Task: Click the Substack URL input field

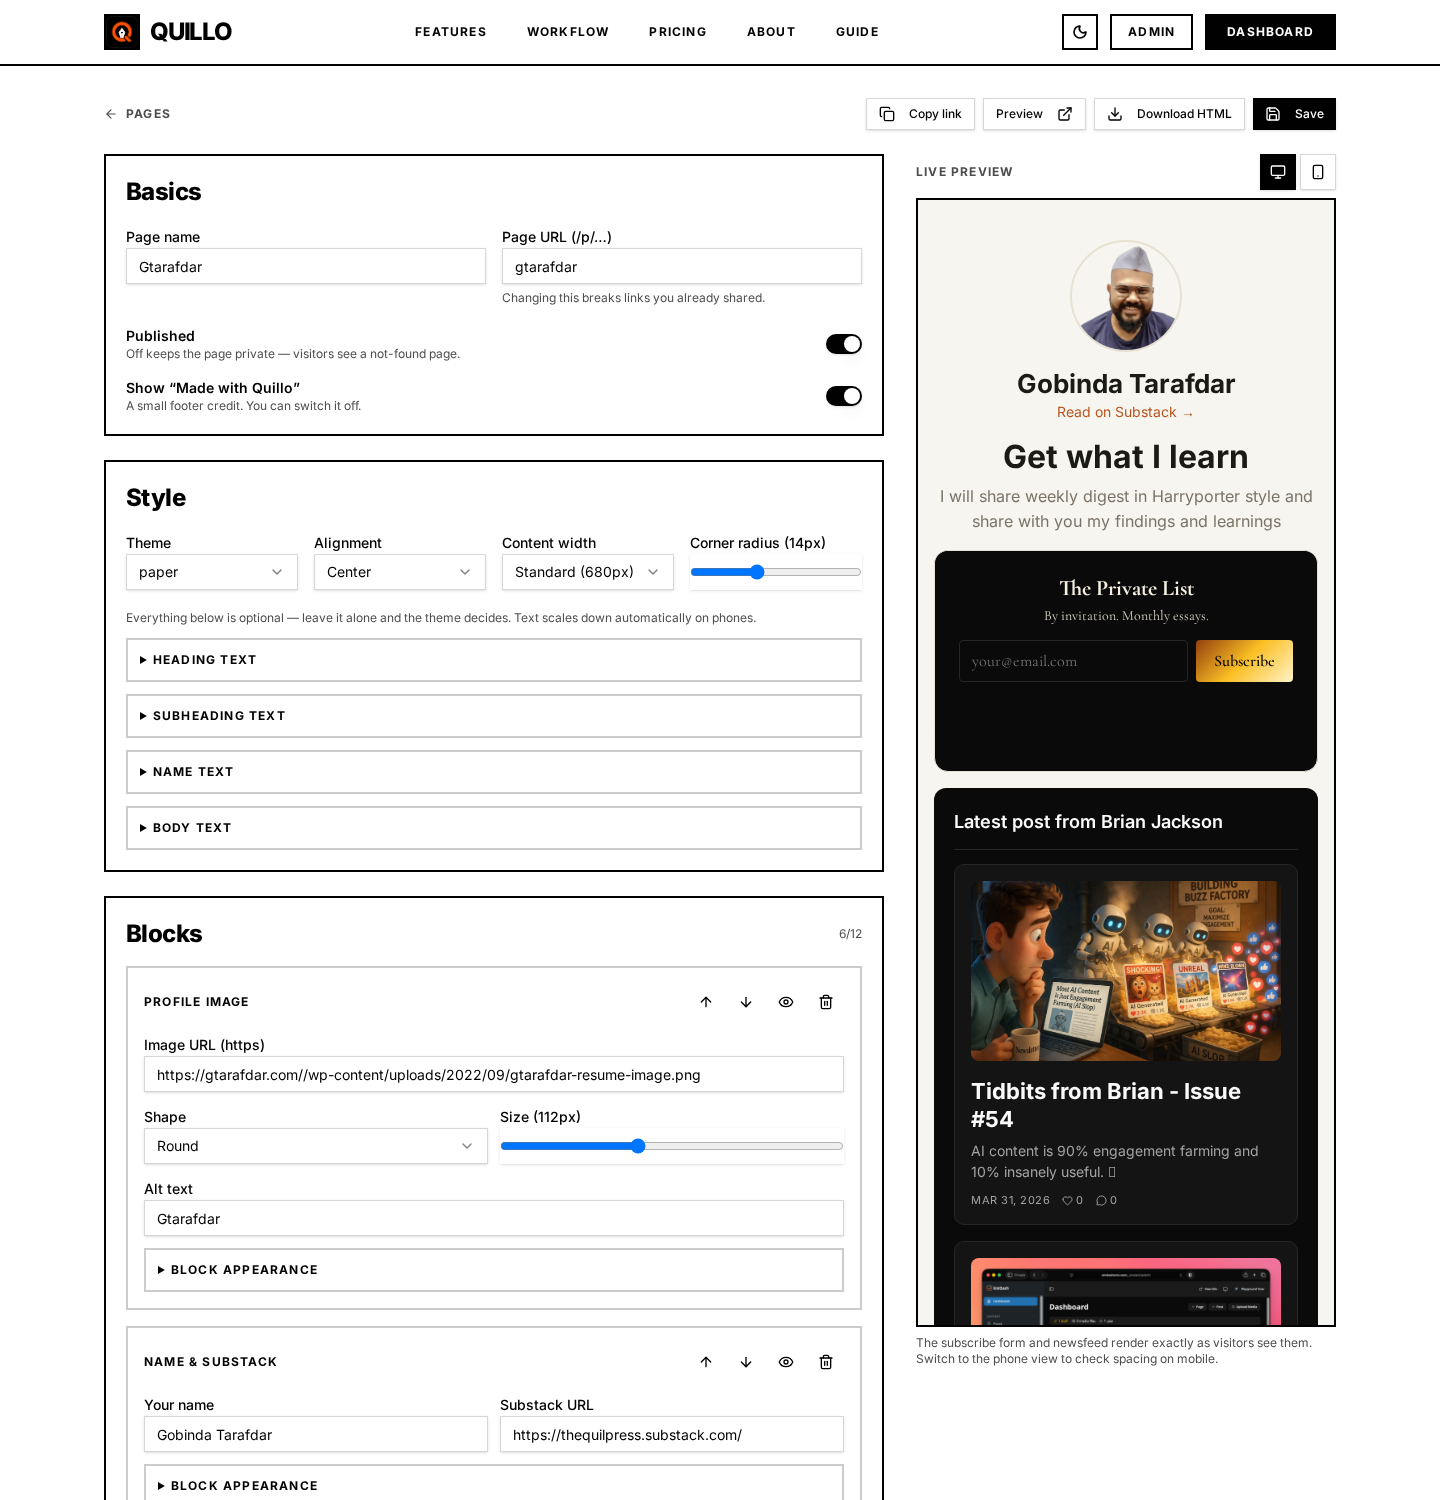Action: click(x=672, y=1434)
